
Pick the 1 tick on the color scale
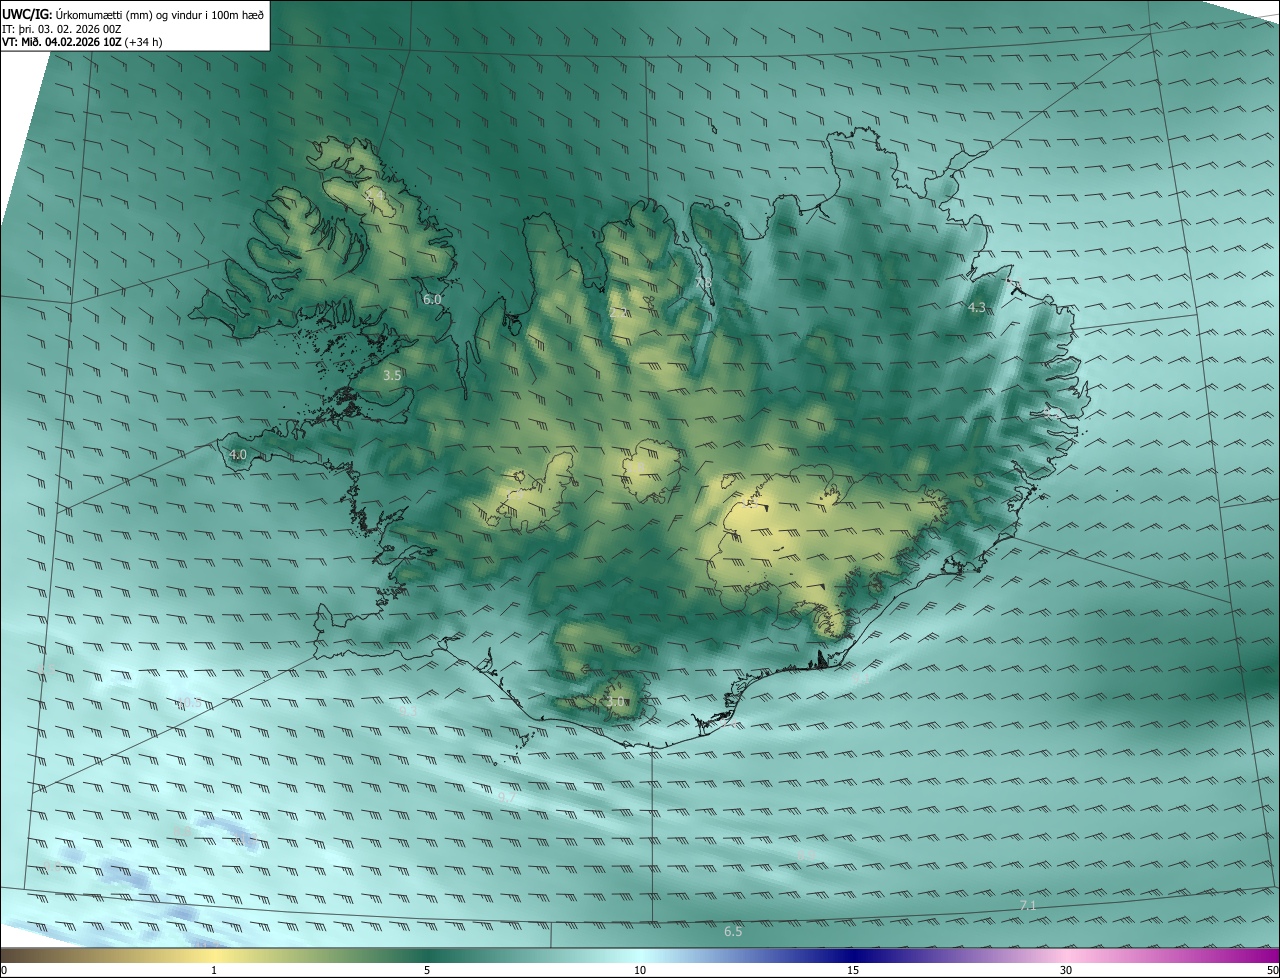point(214,971)
